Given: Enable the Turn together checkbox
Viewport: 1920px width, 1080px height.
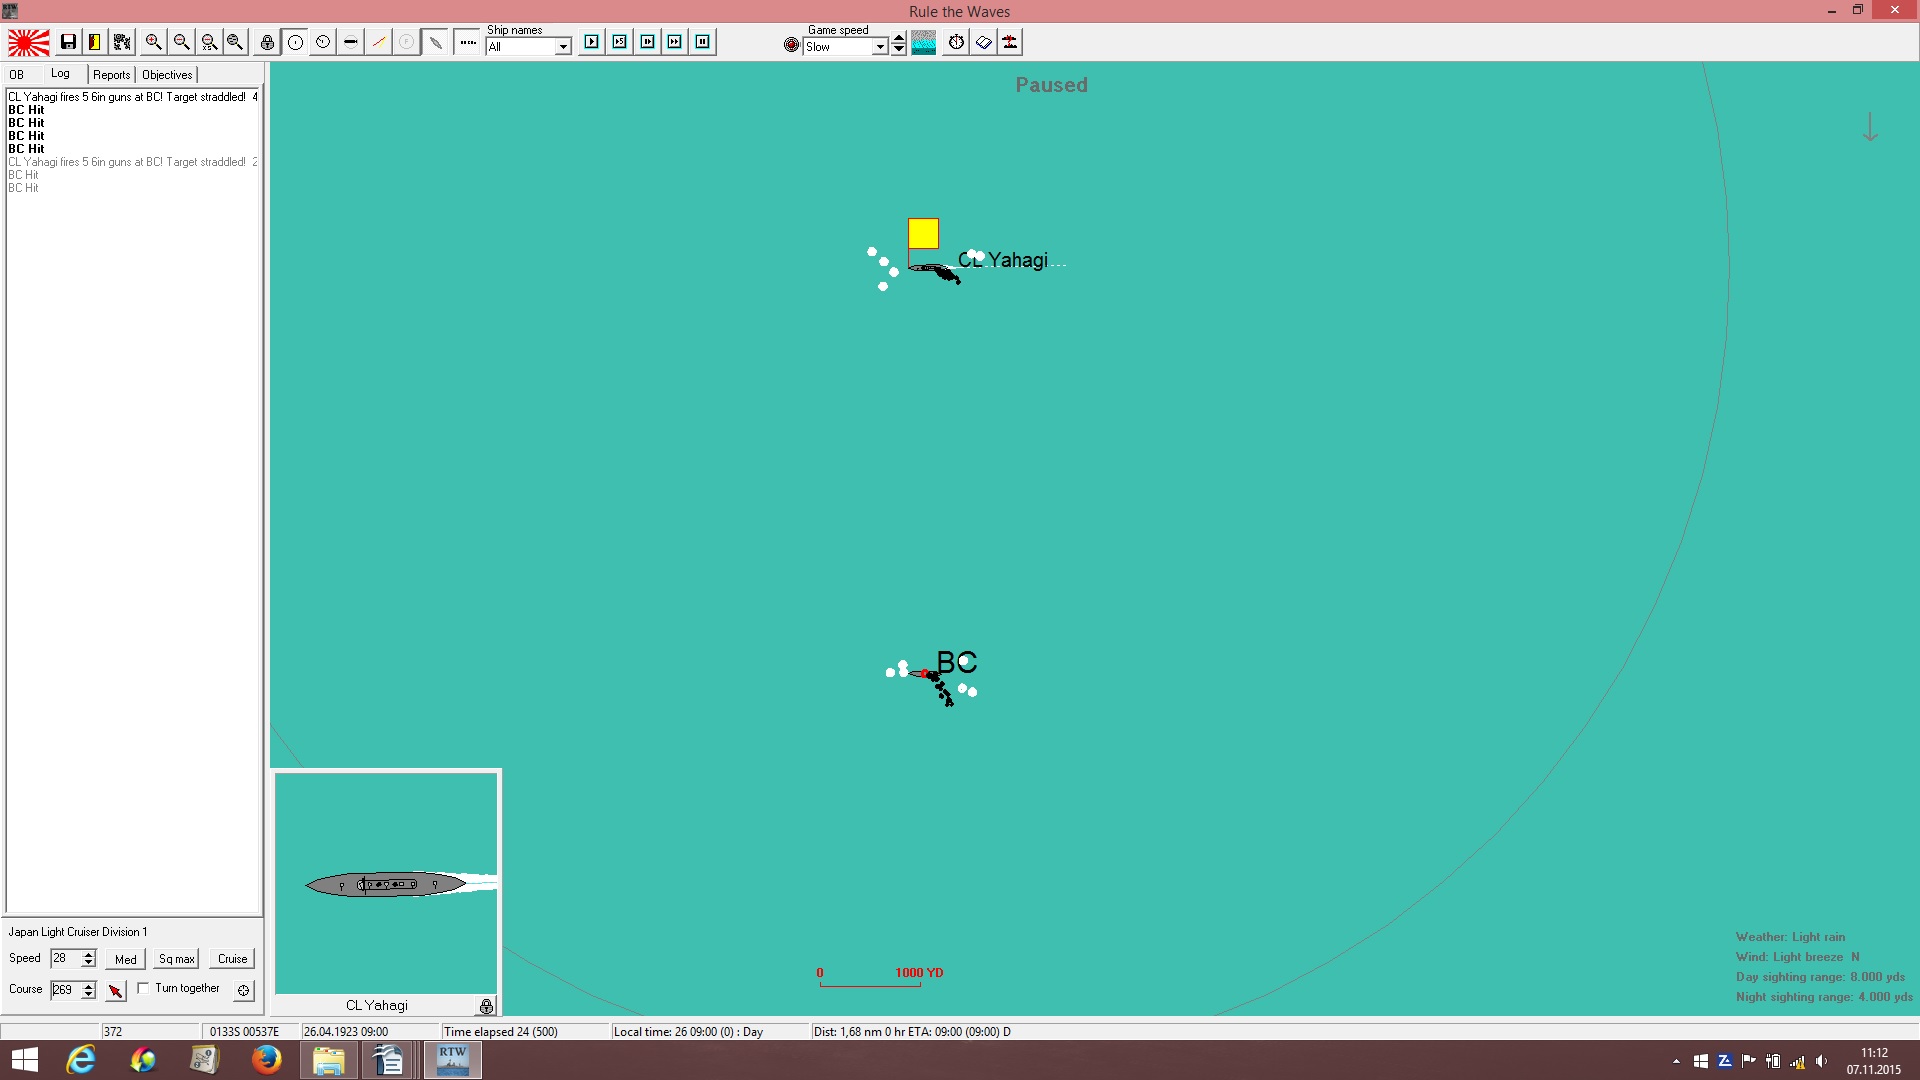Looking at the screenshot, I should [143, 988].
